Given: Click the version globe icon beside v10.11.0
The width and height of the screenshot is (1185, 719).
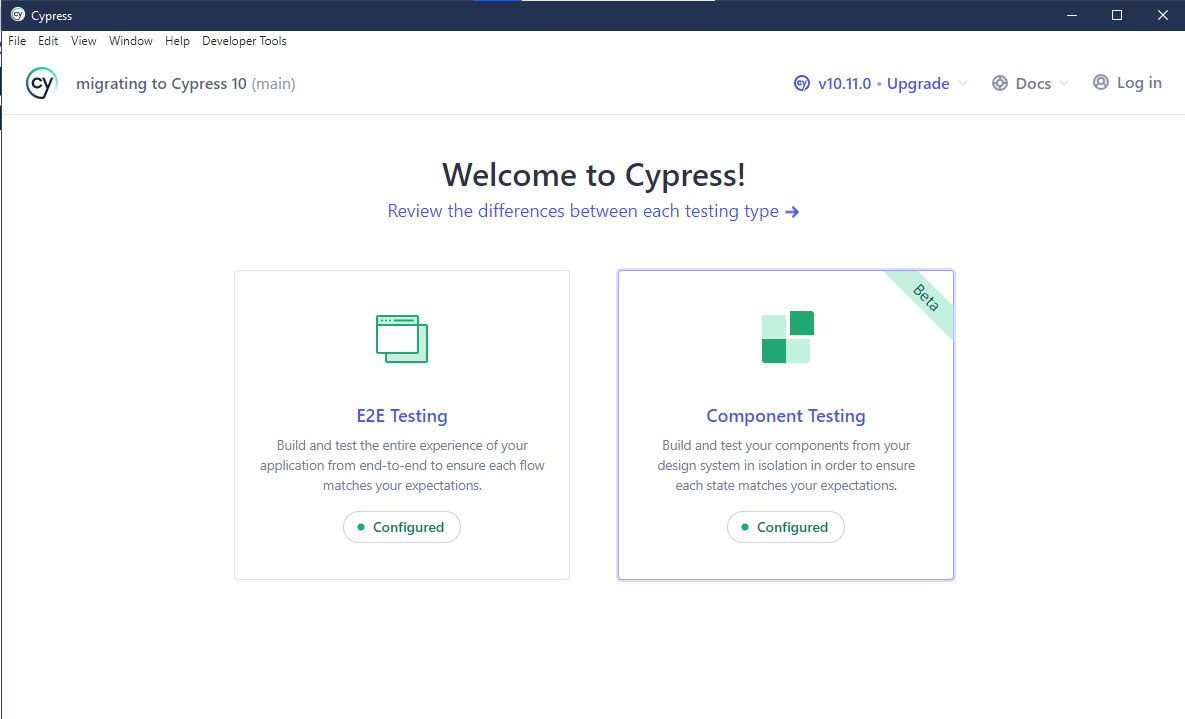Looking at the screenshot, I should [802, 83].
